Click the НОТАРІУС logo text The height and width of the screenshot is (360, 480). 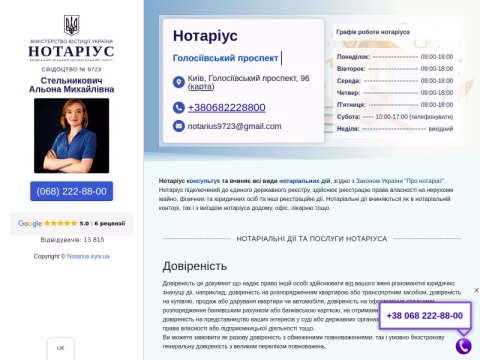tap(71, 51)
